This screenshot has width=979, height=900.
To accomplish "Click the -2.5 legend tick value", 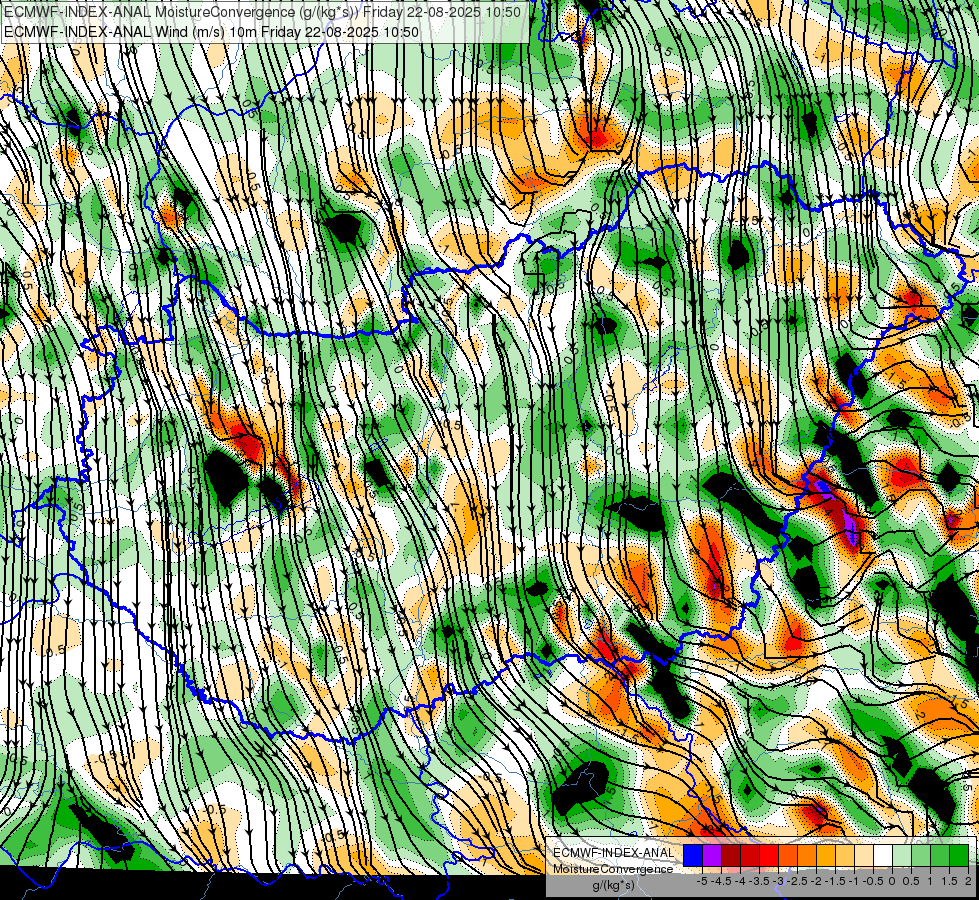I will coord(795,881).
